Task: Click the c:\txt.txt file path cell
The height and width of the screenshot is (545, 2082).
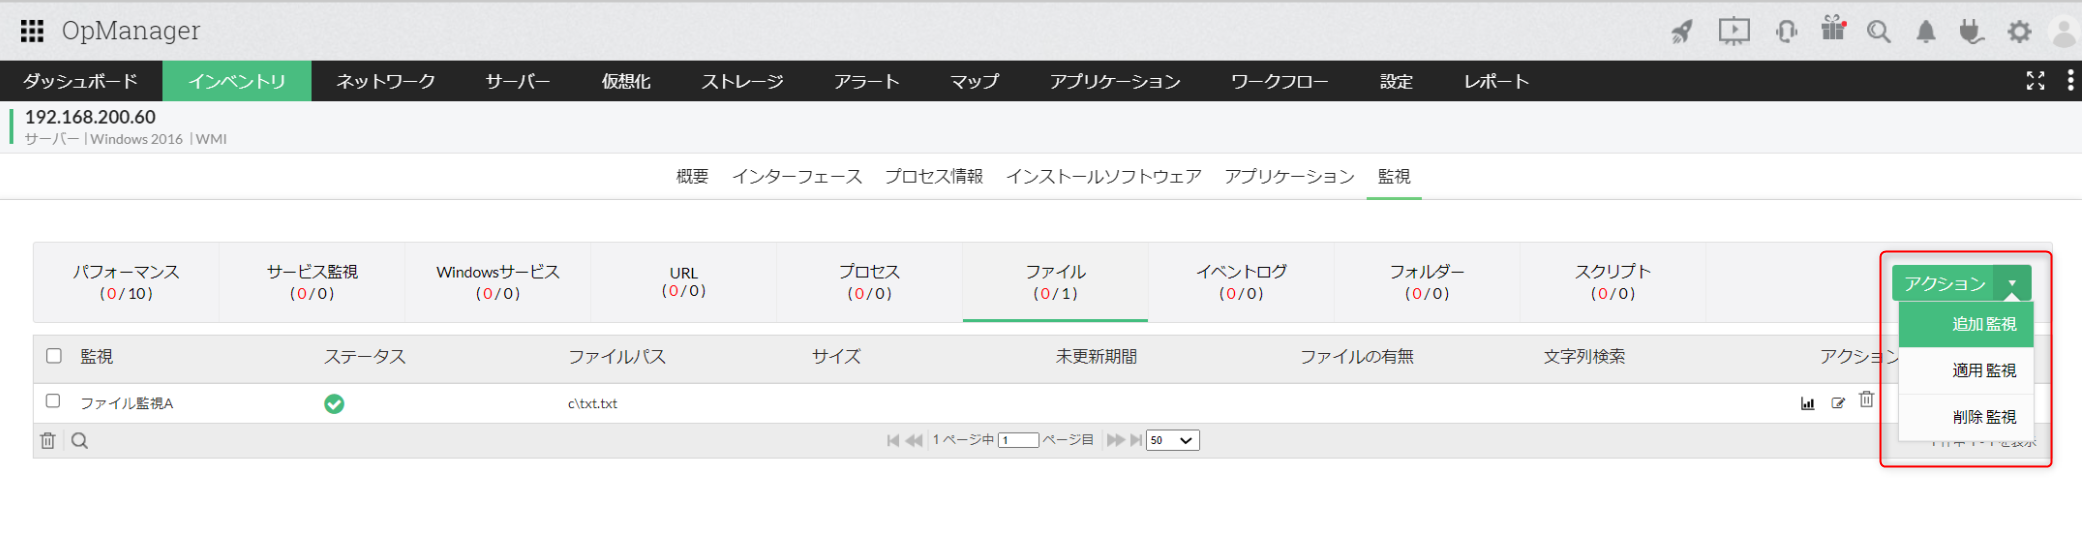Action: [593, 403]
